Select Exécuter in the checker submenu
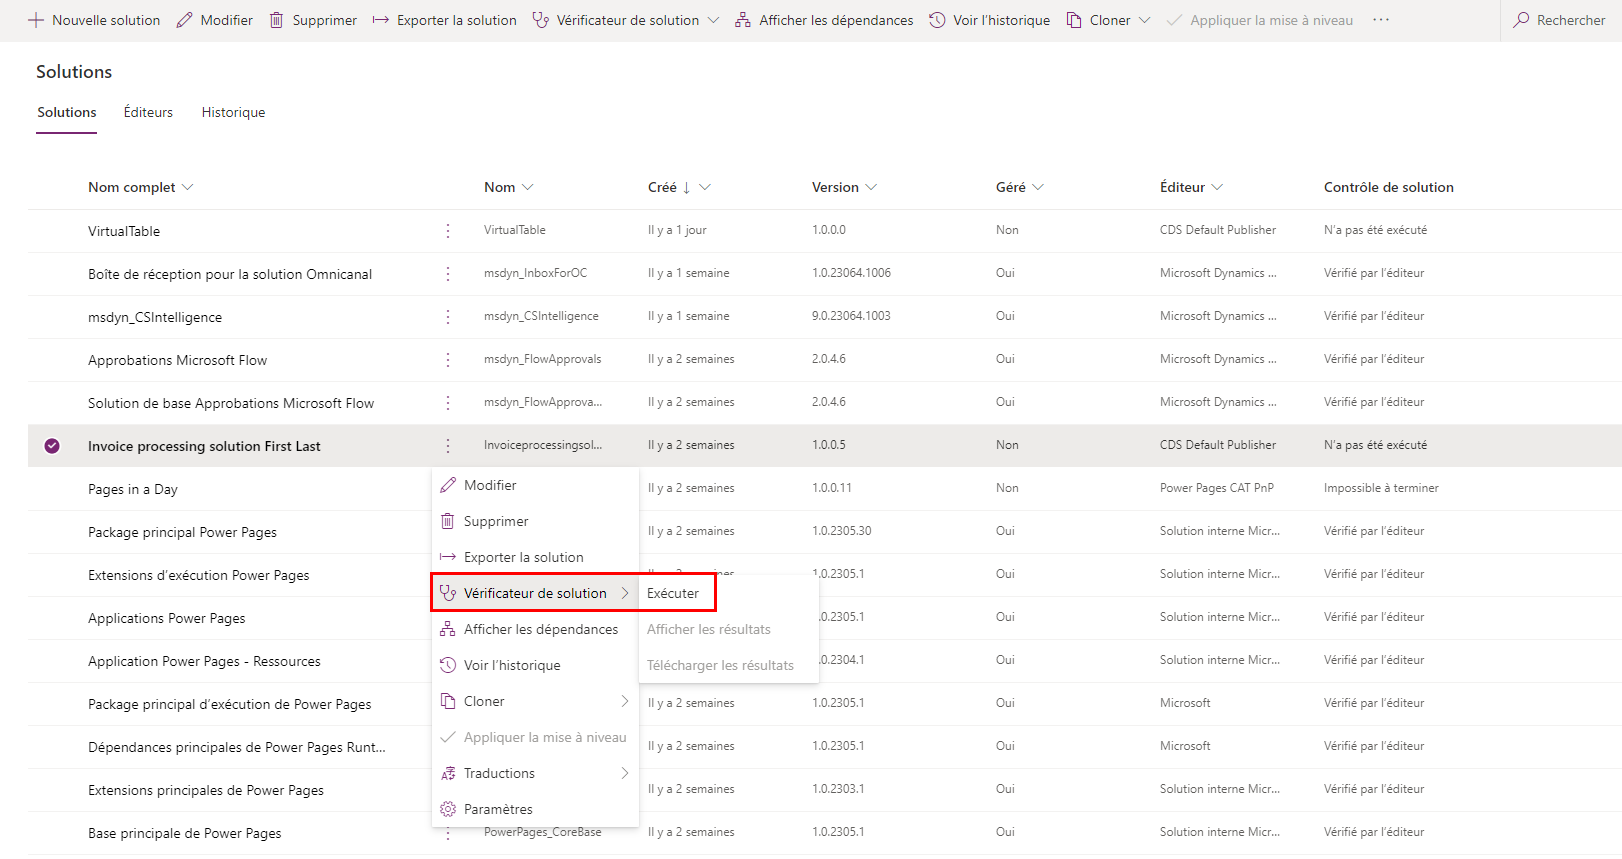This screenshot has height=859, width=1622. pyautogui.click(x=673, y=593)
